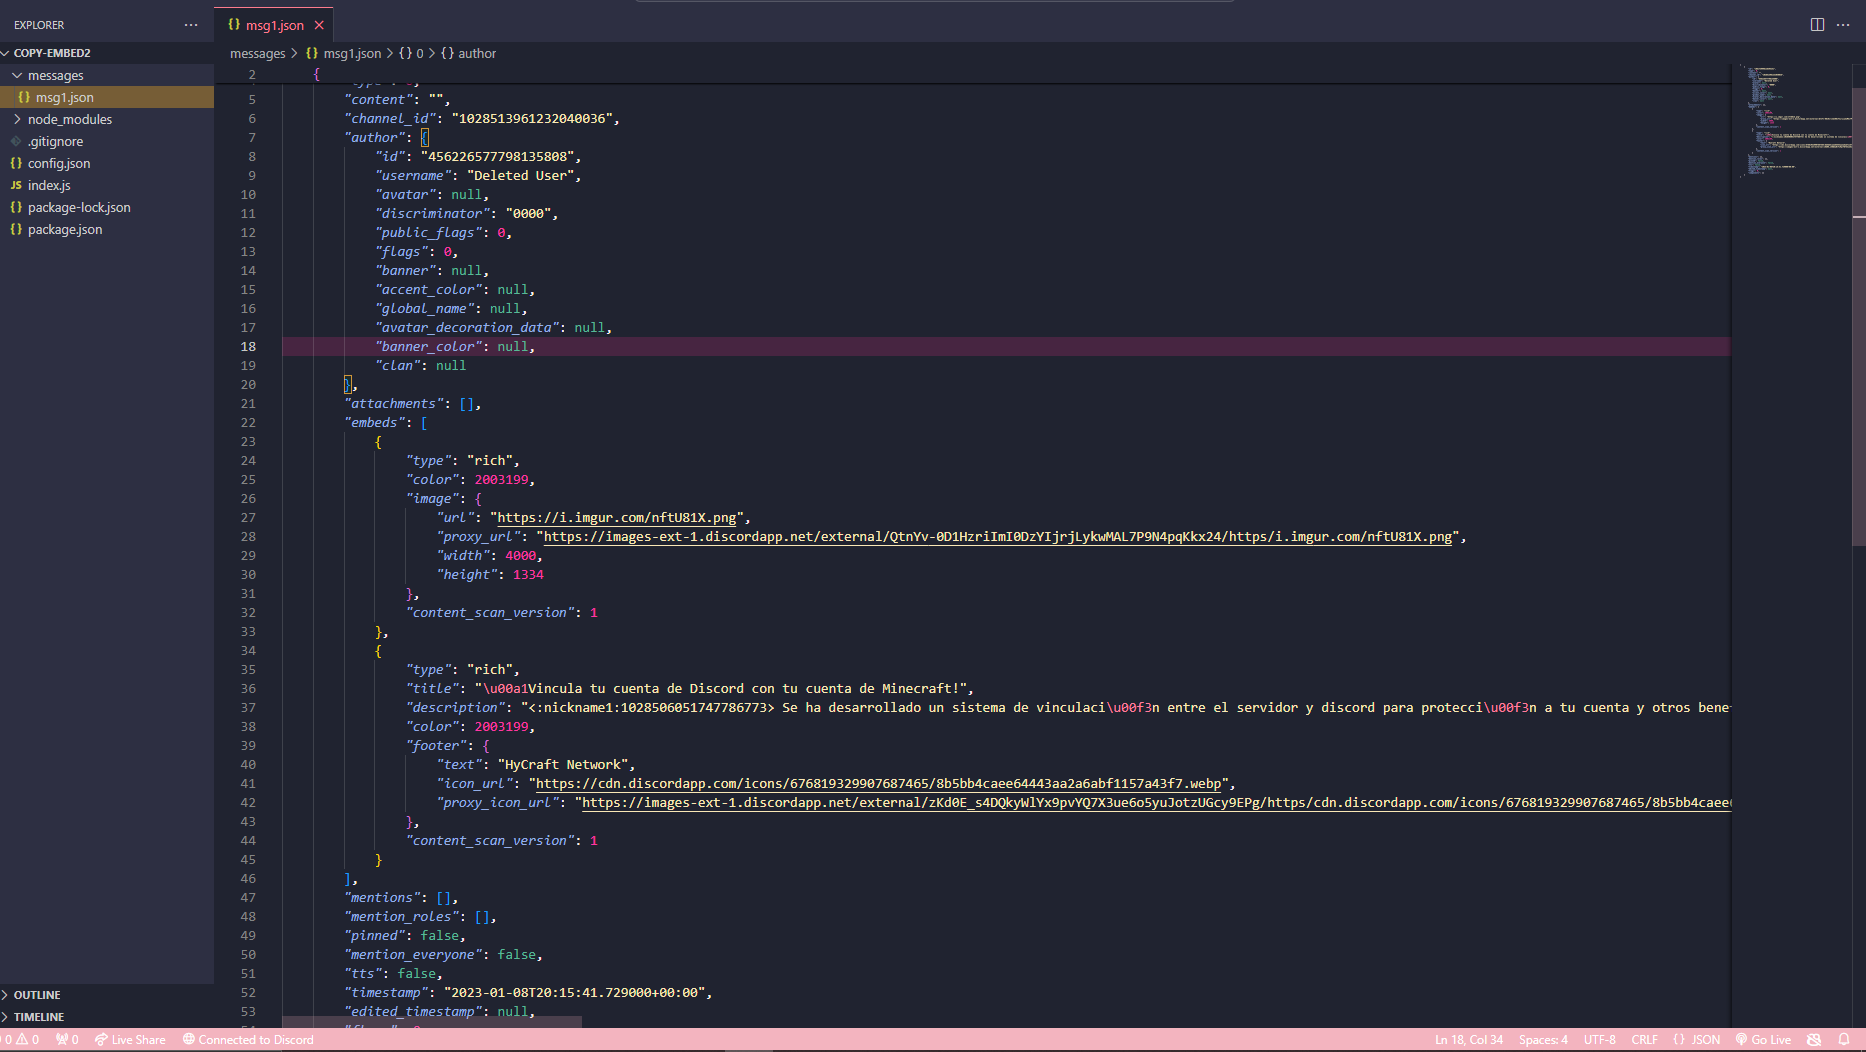The image size is (1866, 1052).
Task: Change indentation via Spaces: 4
Action: 1543,1040
